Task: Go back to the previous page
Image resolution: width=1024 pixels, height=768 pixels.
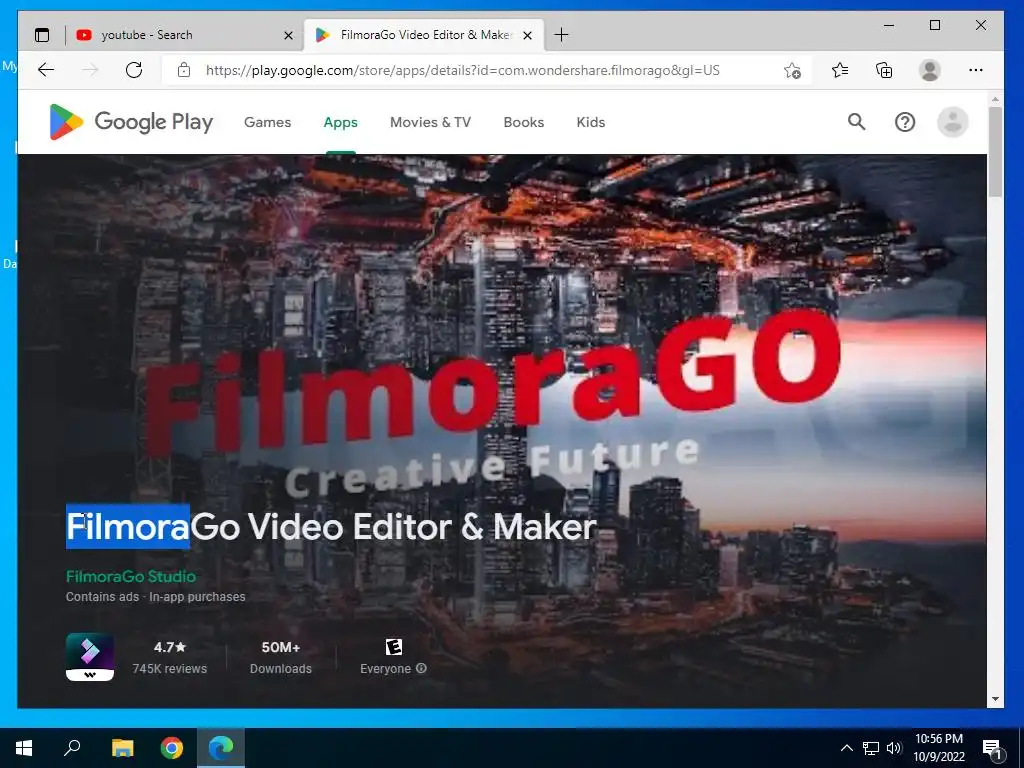Action: pos(46,70)
